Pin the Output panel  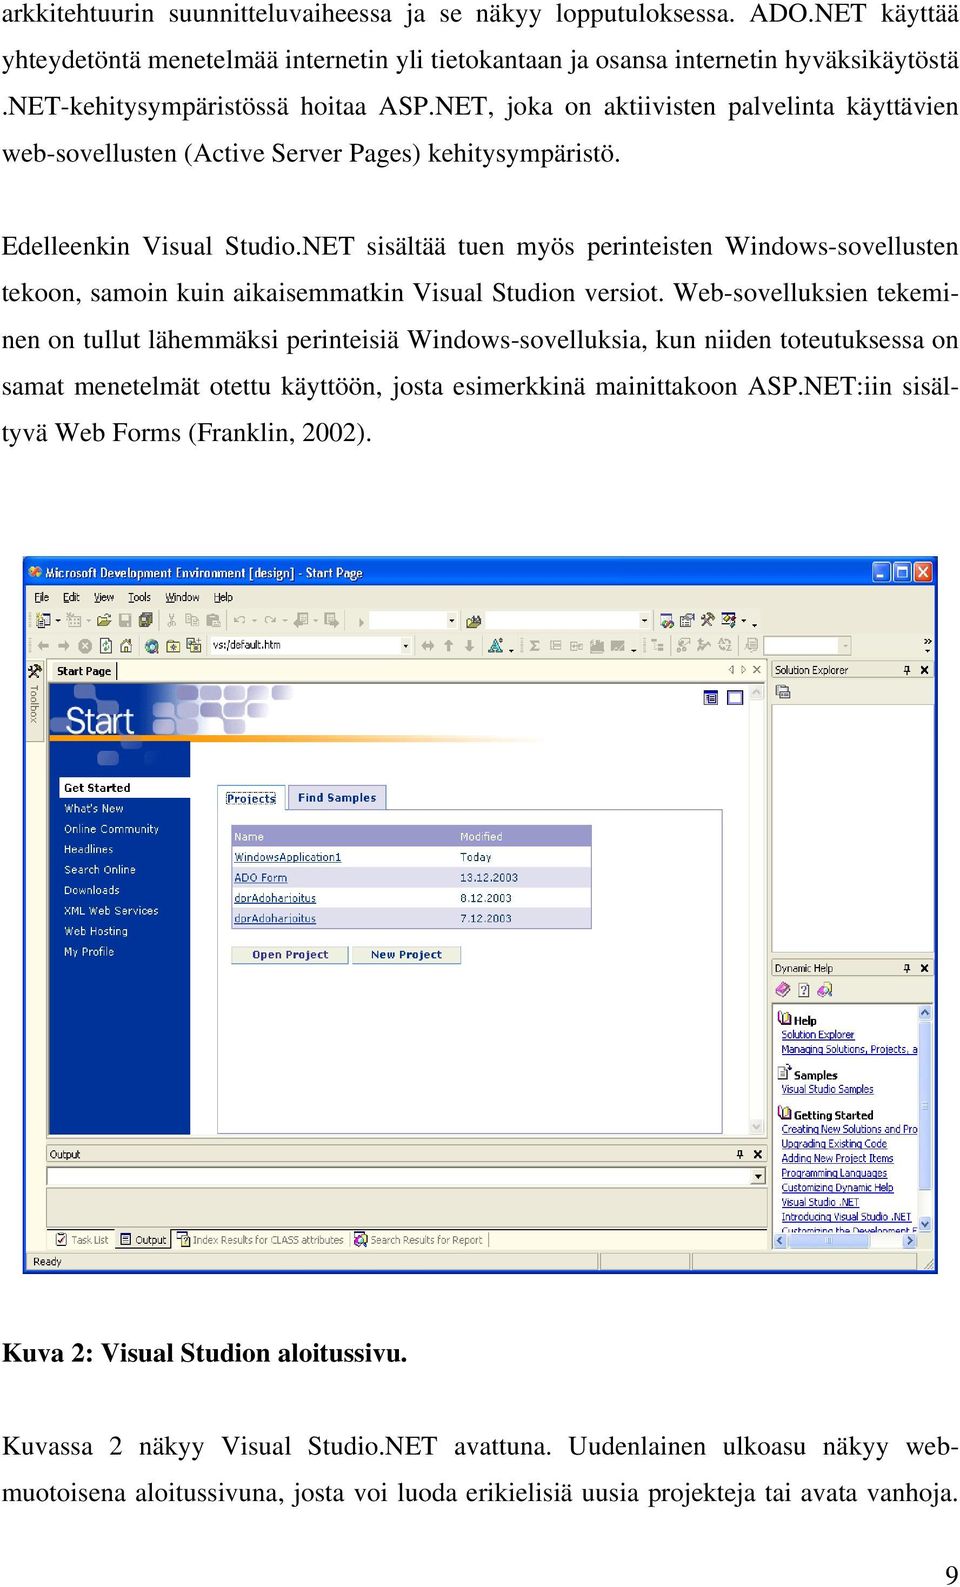point(740,1154)
